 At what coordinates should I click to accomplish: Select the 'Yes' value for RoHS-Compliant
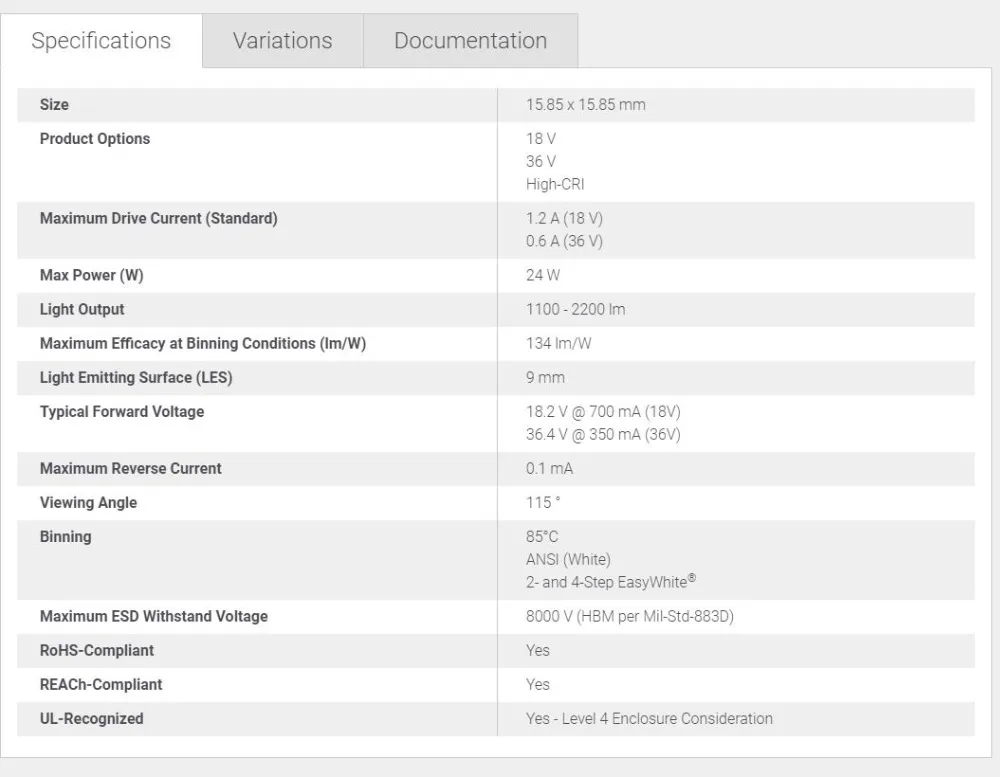click(x=538, y=651)
